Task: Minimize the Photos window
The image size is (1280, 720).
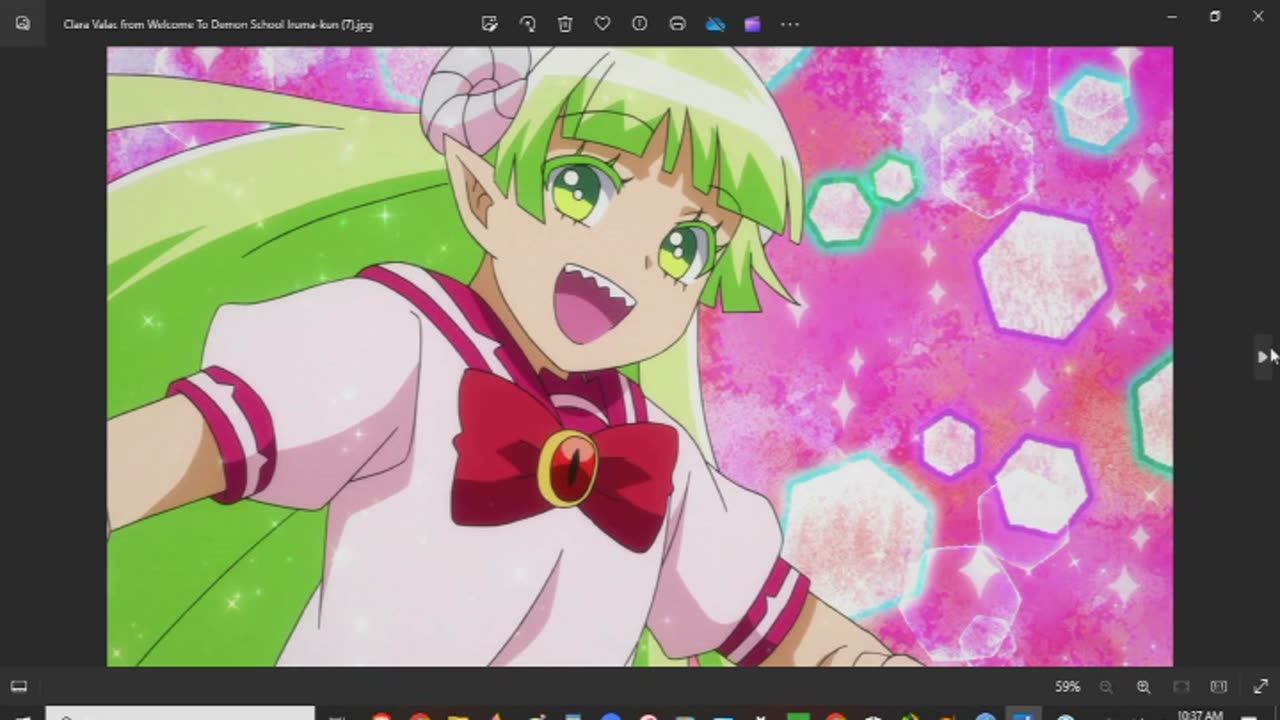Action: point(1172,16)
